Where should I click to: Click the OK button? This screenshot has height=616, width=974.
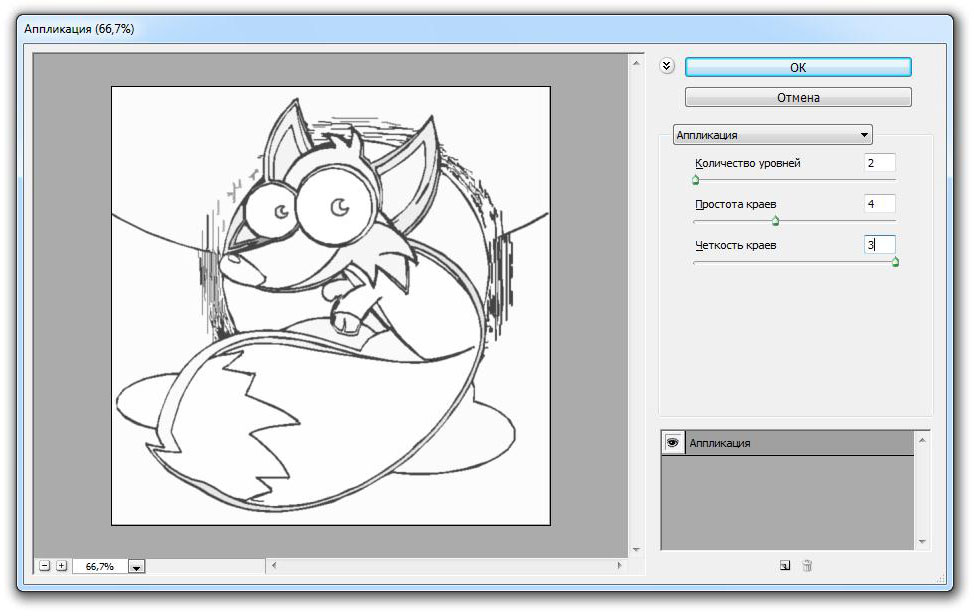pos(798,67)
